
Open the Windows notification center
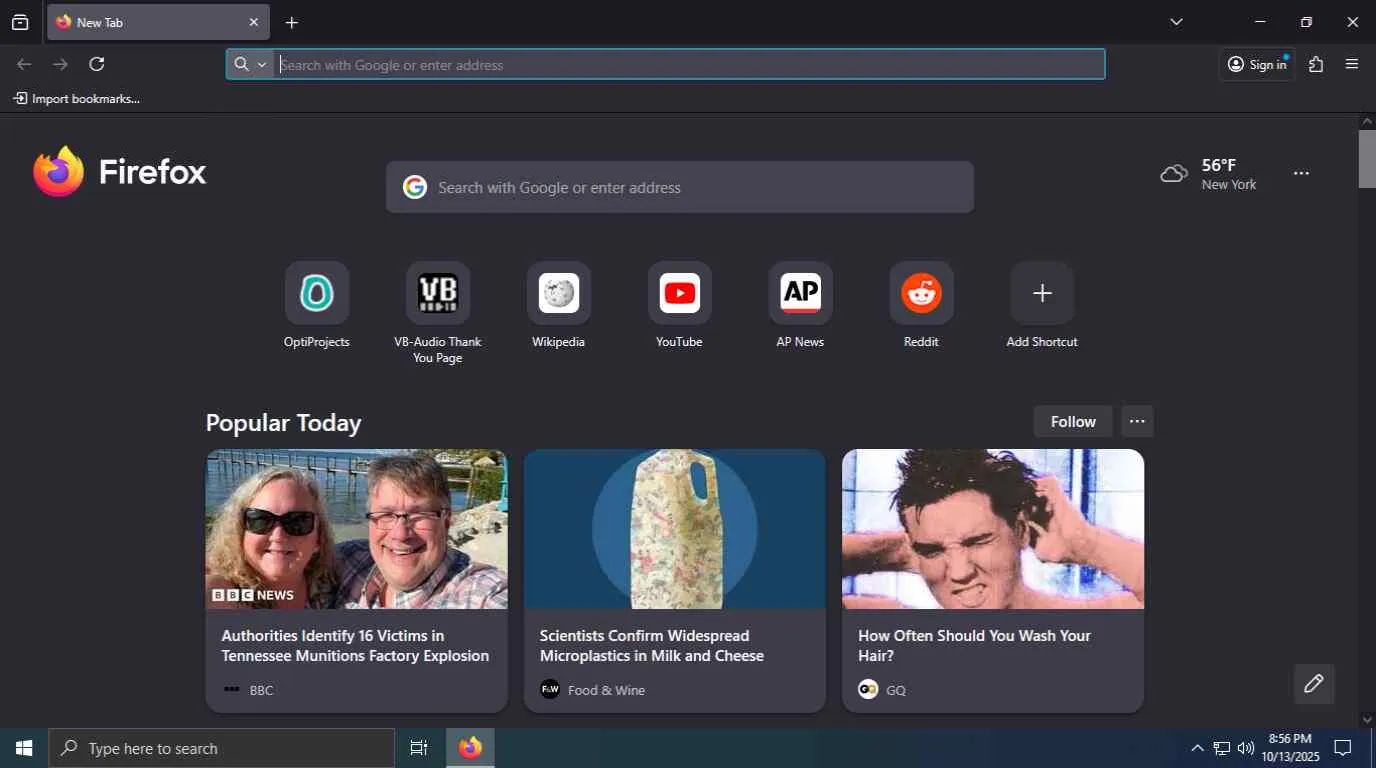pyautogui.click(x=1344, y=748)
